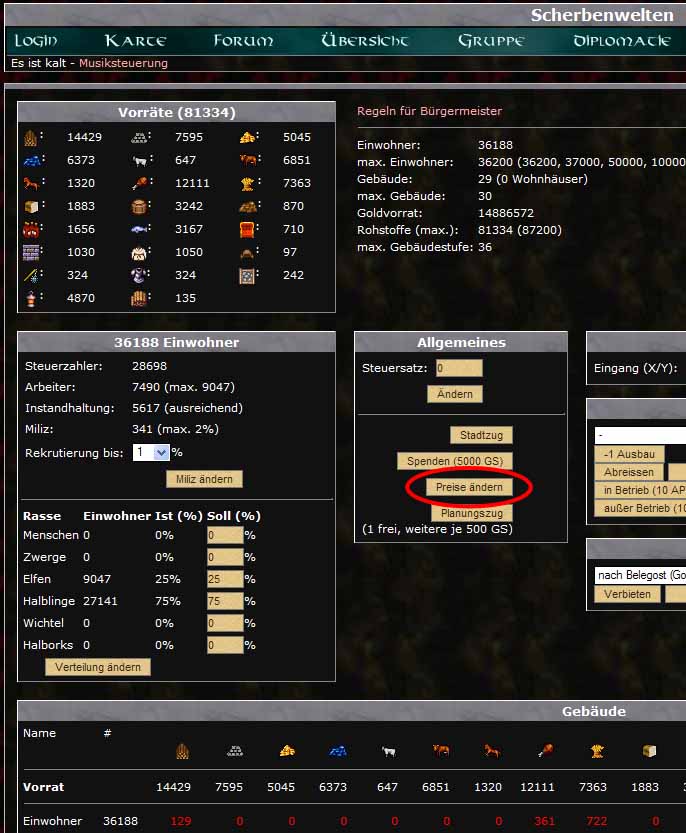Open the Musiksteuerung link
The width and height of the screenshot is (686, 833).
point(123,63)
